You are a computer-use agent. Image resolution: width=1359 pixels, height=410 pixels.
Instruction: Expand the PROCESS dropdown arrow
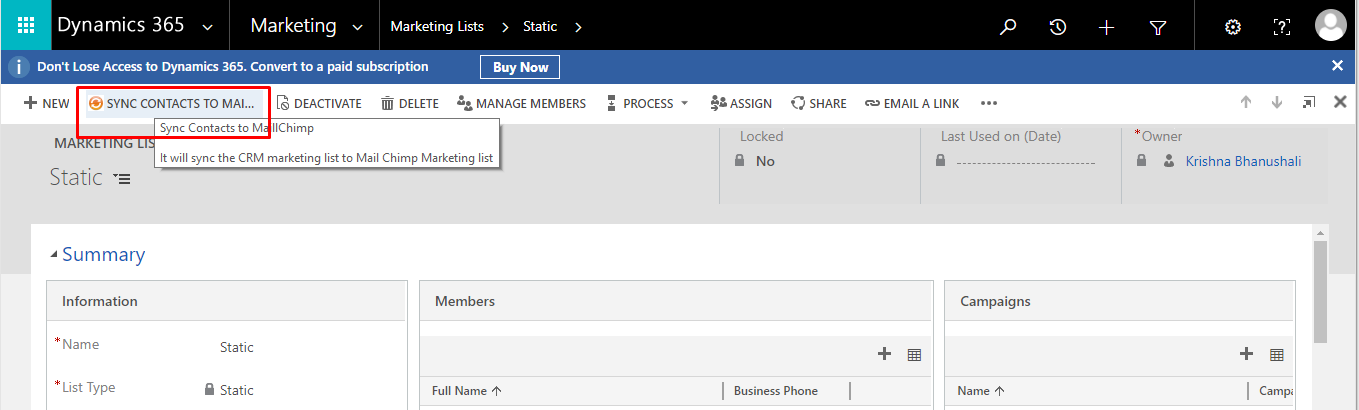point(684,103)
